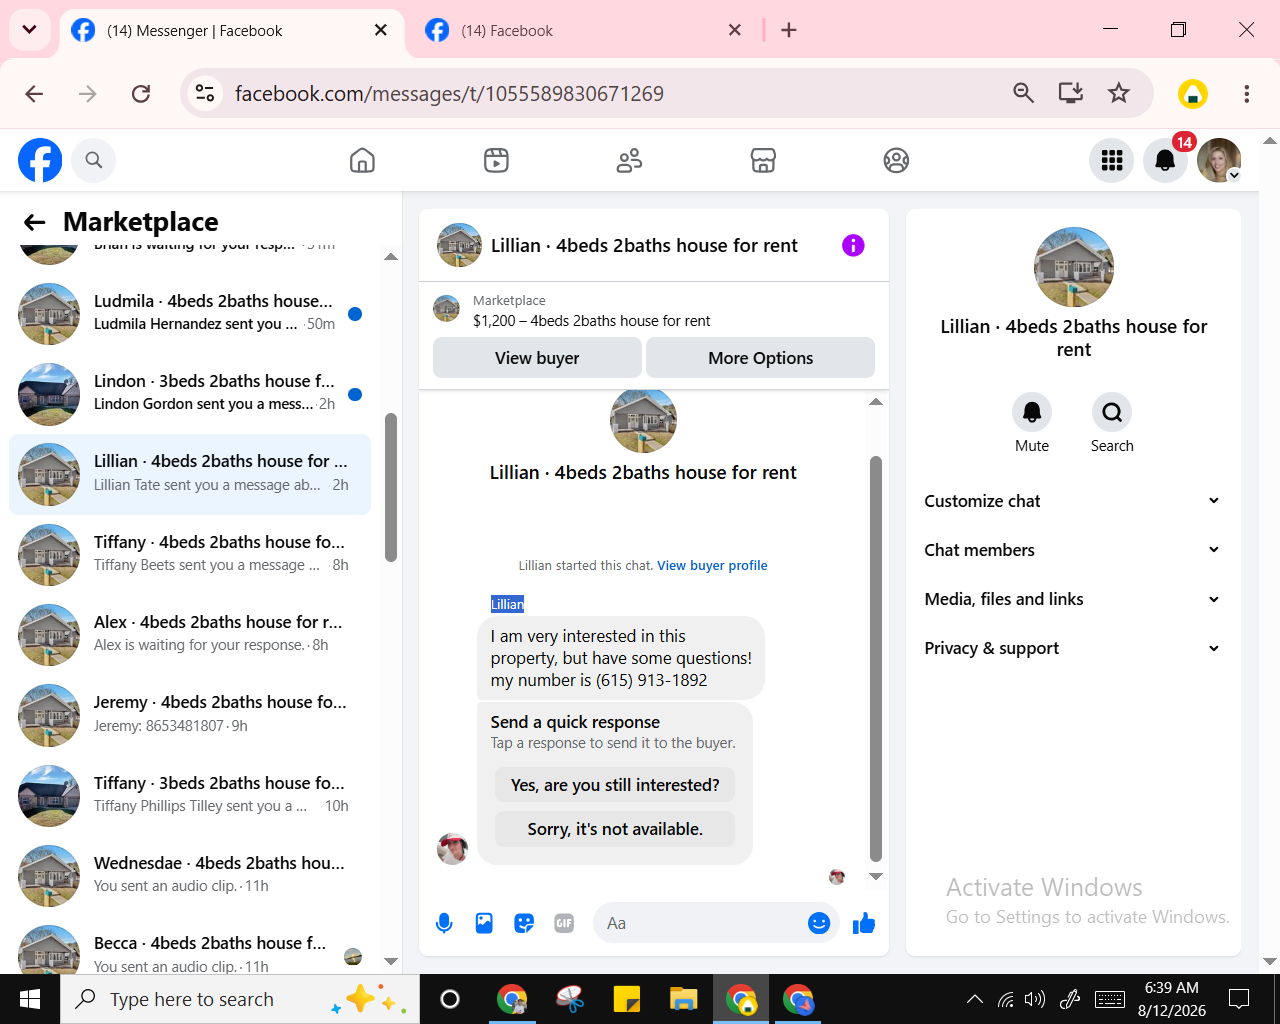1280x1024 pixels.
Task: Send quick reply 'Sorry, it's not available.'
Action: (x=615, y=829)
